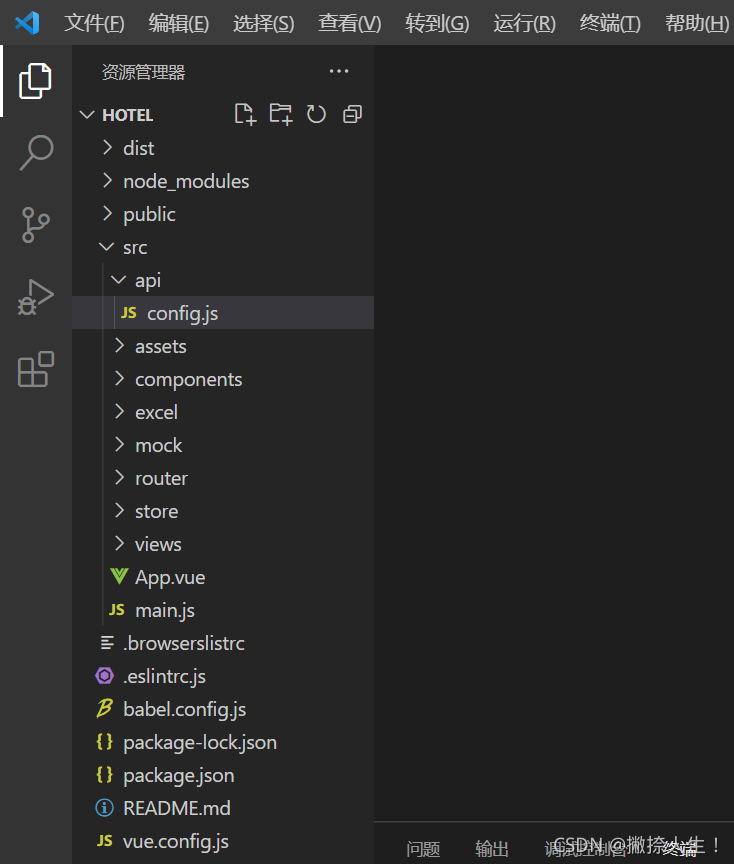Open the Explorer view in activity bar

pyautogui.click(x=35, y=81)
